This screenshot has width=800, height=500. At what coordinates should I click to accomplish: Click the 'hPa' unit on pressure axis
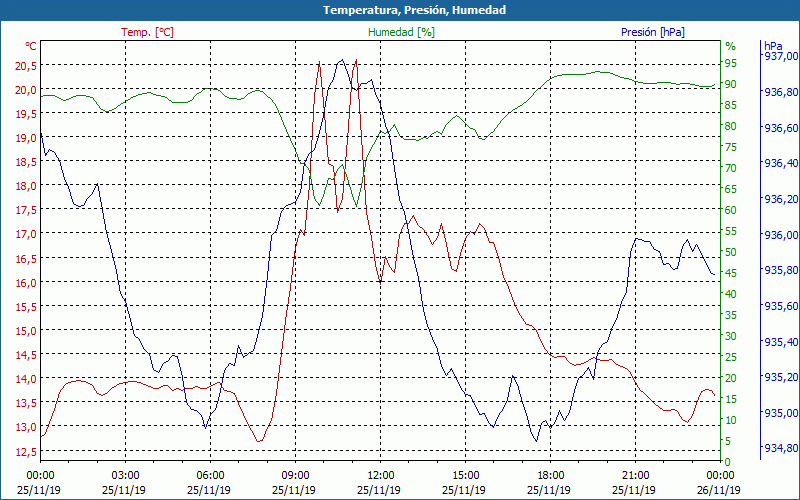(773, 45)
